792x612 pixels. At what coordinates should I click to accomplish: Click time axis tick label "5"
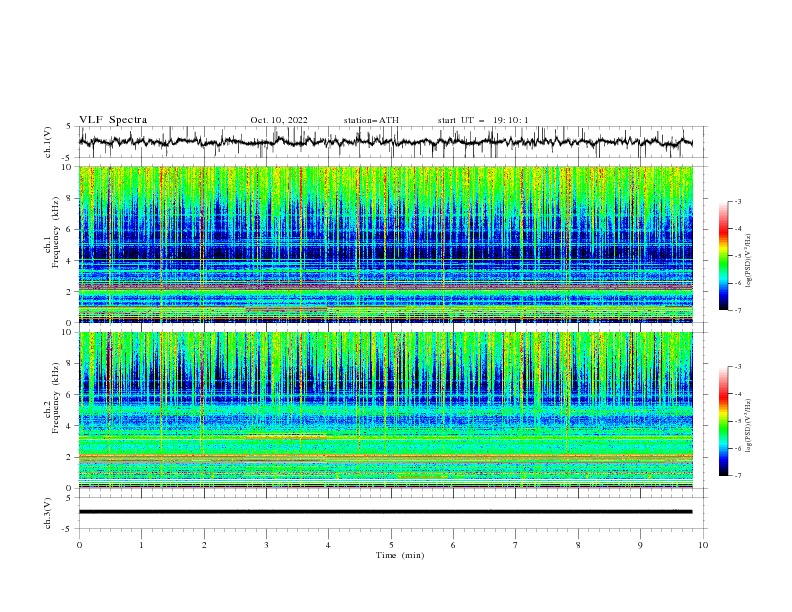(x=391, y=545)
